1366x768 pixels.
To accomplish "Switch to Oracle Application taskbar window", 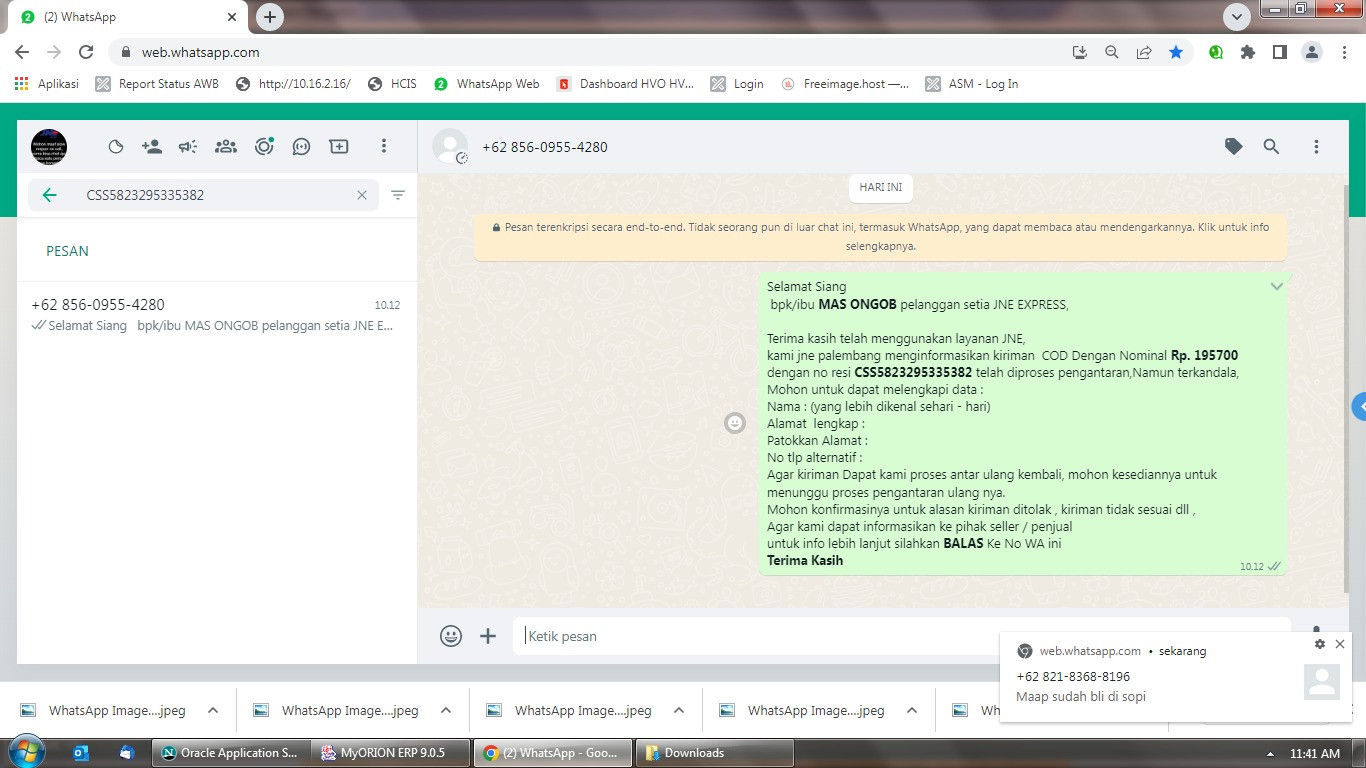I will (230, 753).
